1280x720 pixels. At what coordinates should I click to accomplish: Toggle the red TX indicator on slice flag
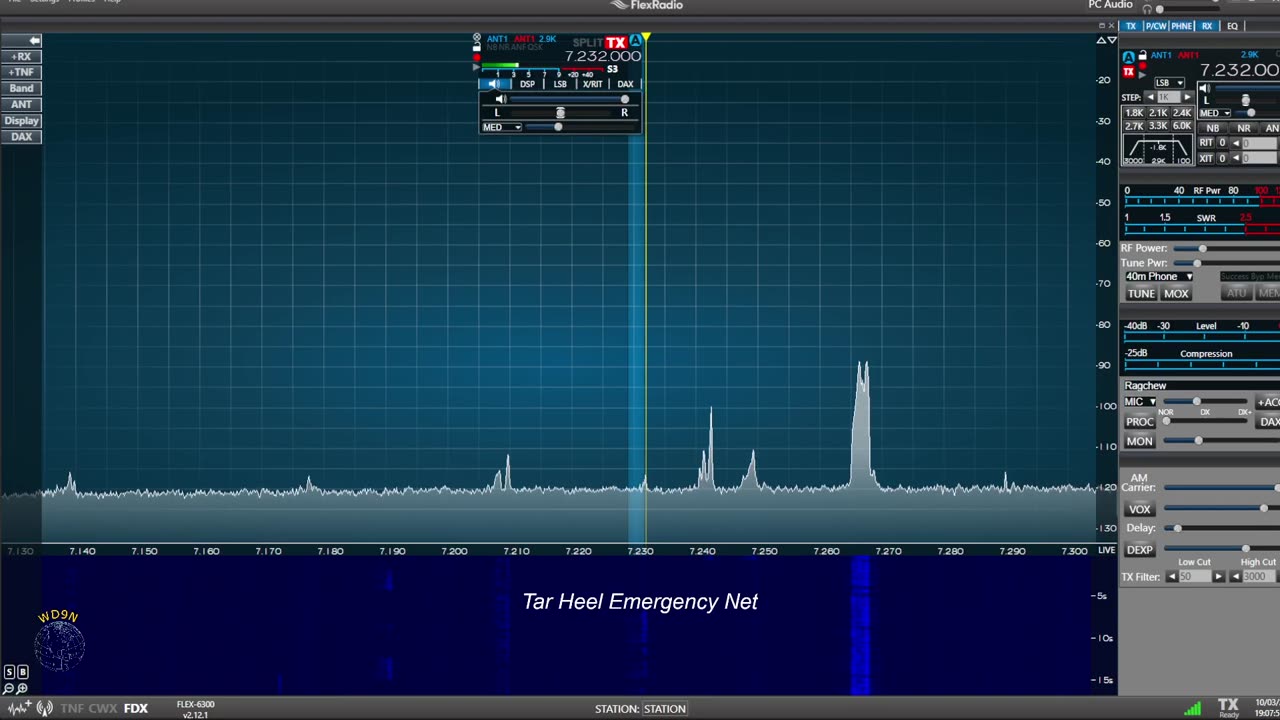(x=616, y=43)
